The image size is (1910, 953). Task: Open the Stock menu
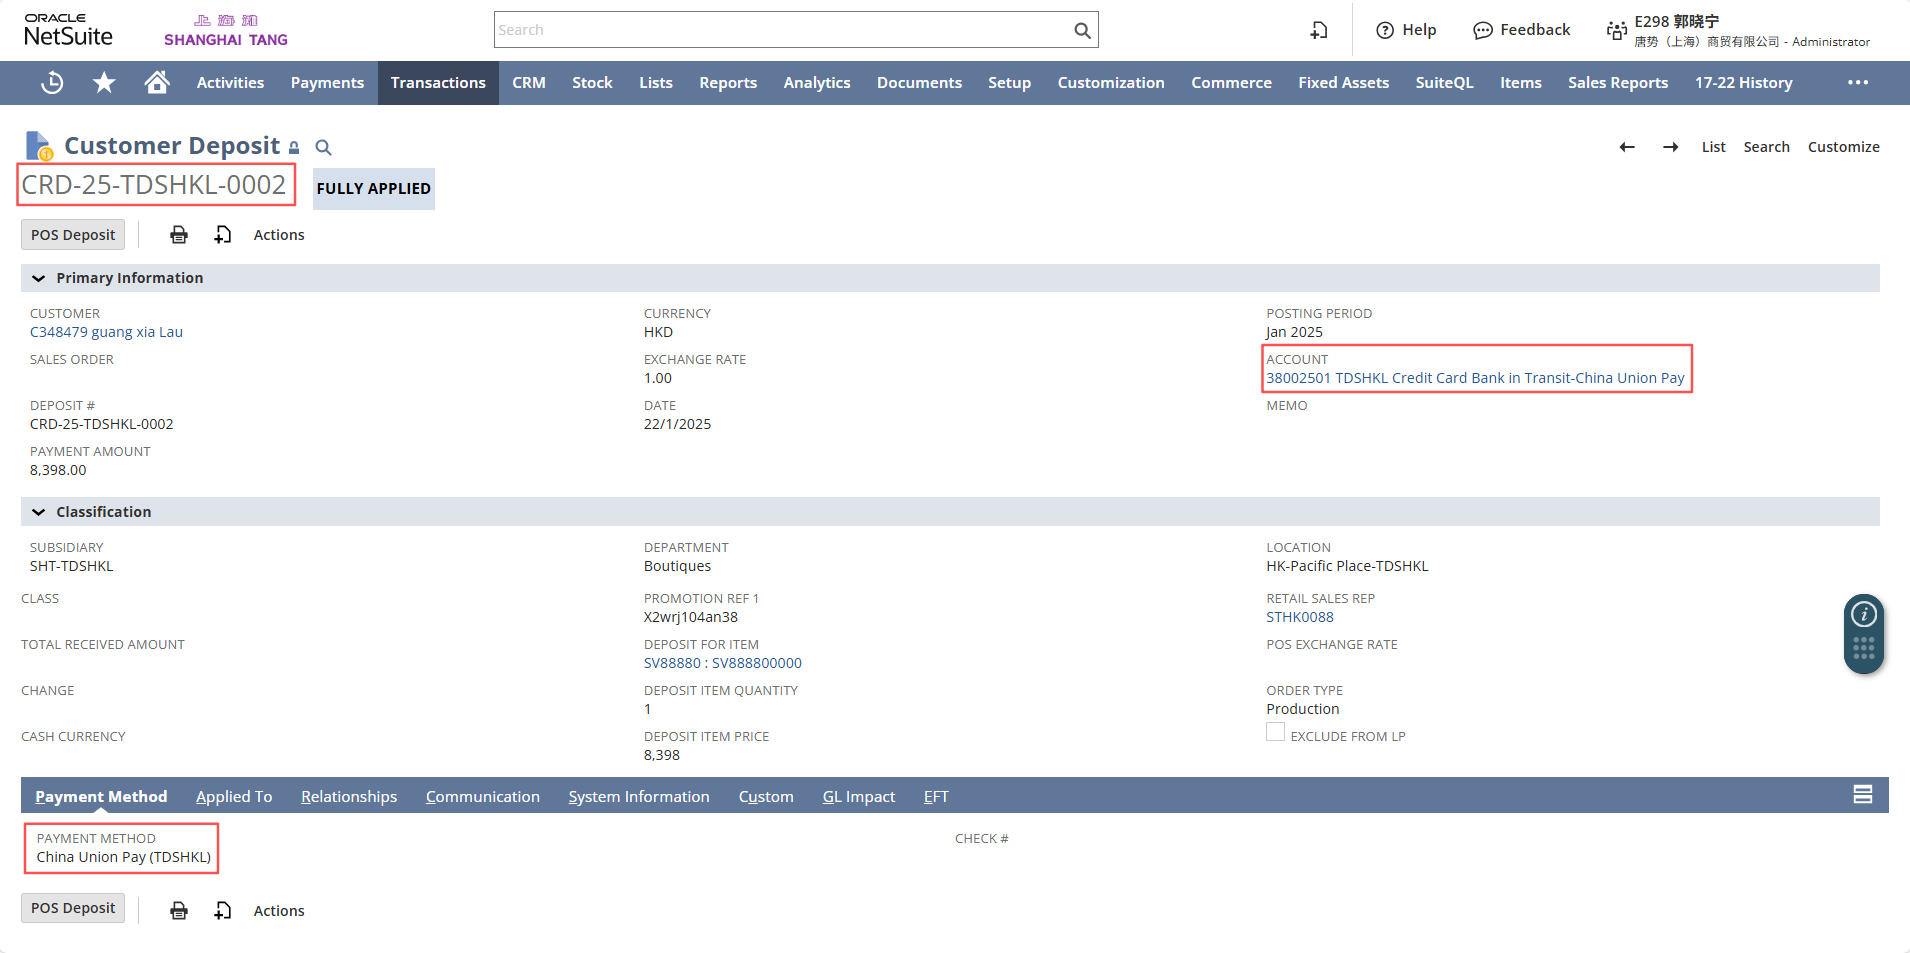pyautogui.click(x=592, y=83)
